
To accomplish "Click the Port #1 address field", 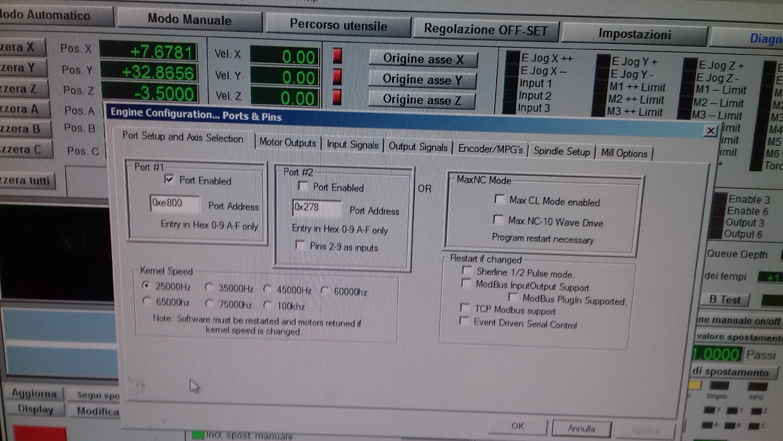I will click(174, 202).
